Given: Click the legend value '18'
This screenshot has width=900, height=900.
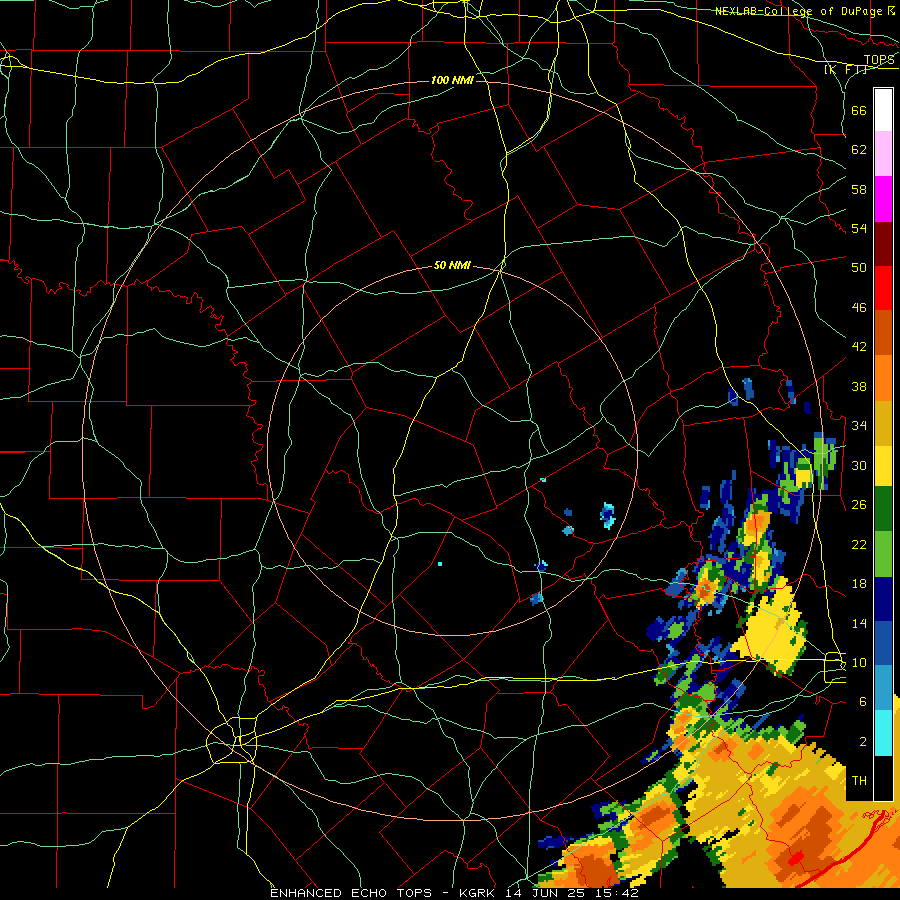Looking at the screenshot, I should point(859,583).
